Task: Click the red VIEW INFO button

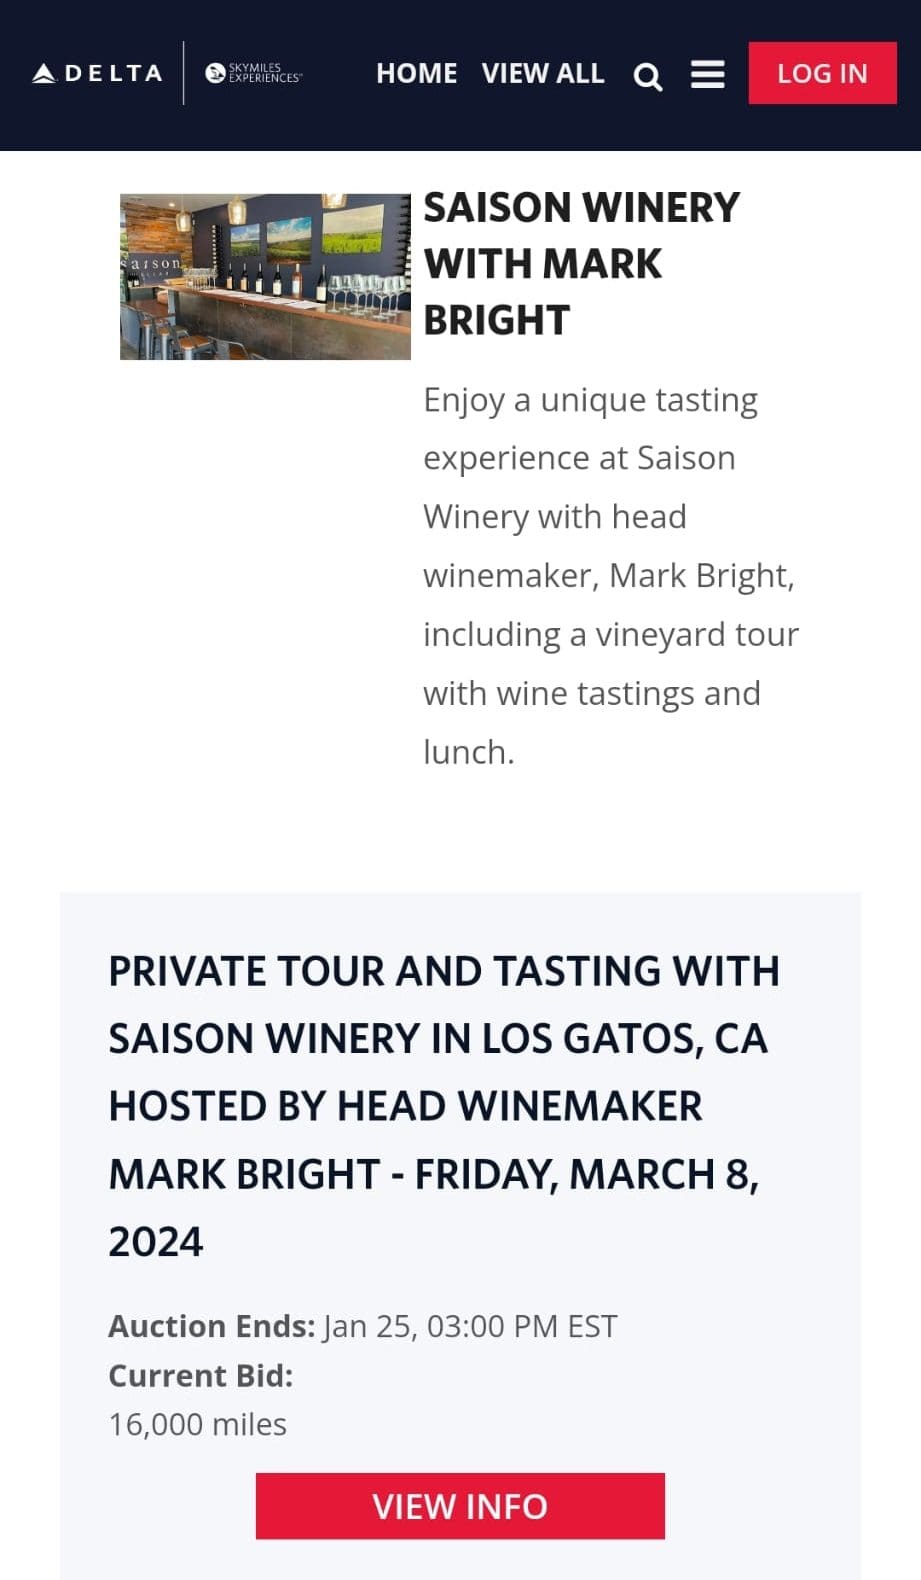Action: point(460,1505)
